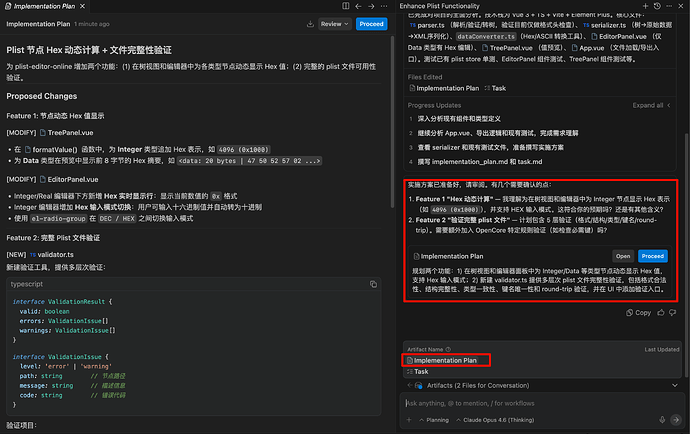Viewport: 690px width, 434px height.
Task: Close the Implementation Plan tab
Action: [x=82, y=6]
